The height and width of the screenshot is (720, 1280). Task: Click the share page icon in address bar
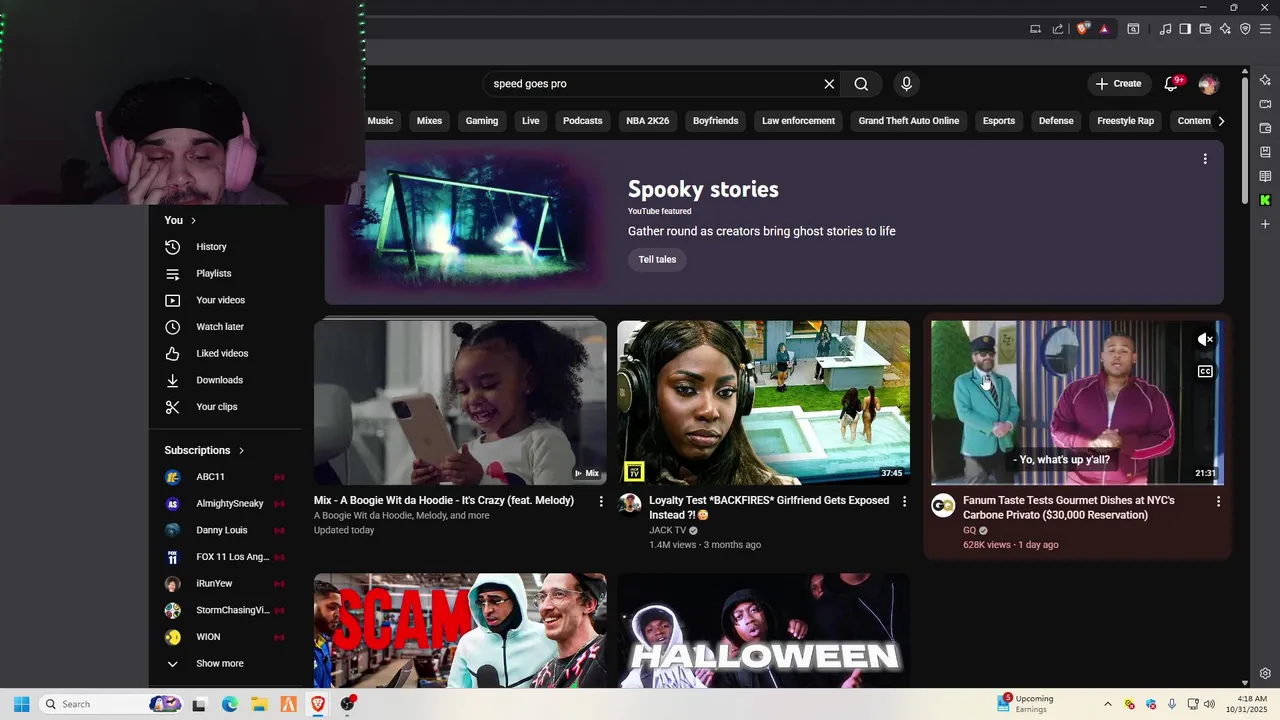(1058, 29)
